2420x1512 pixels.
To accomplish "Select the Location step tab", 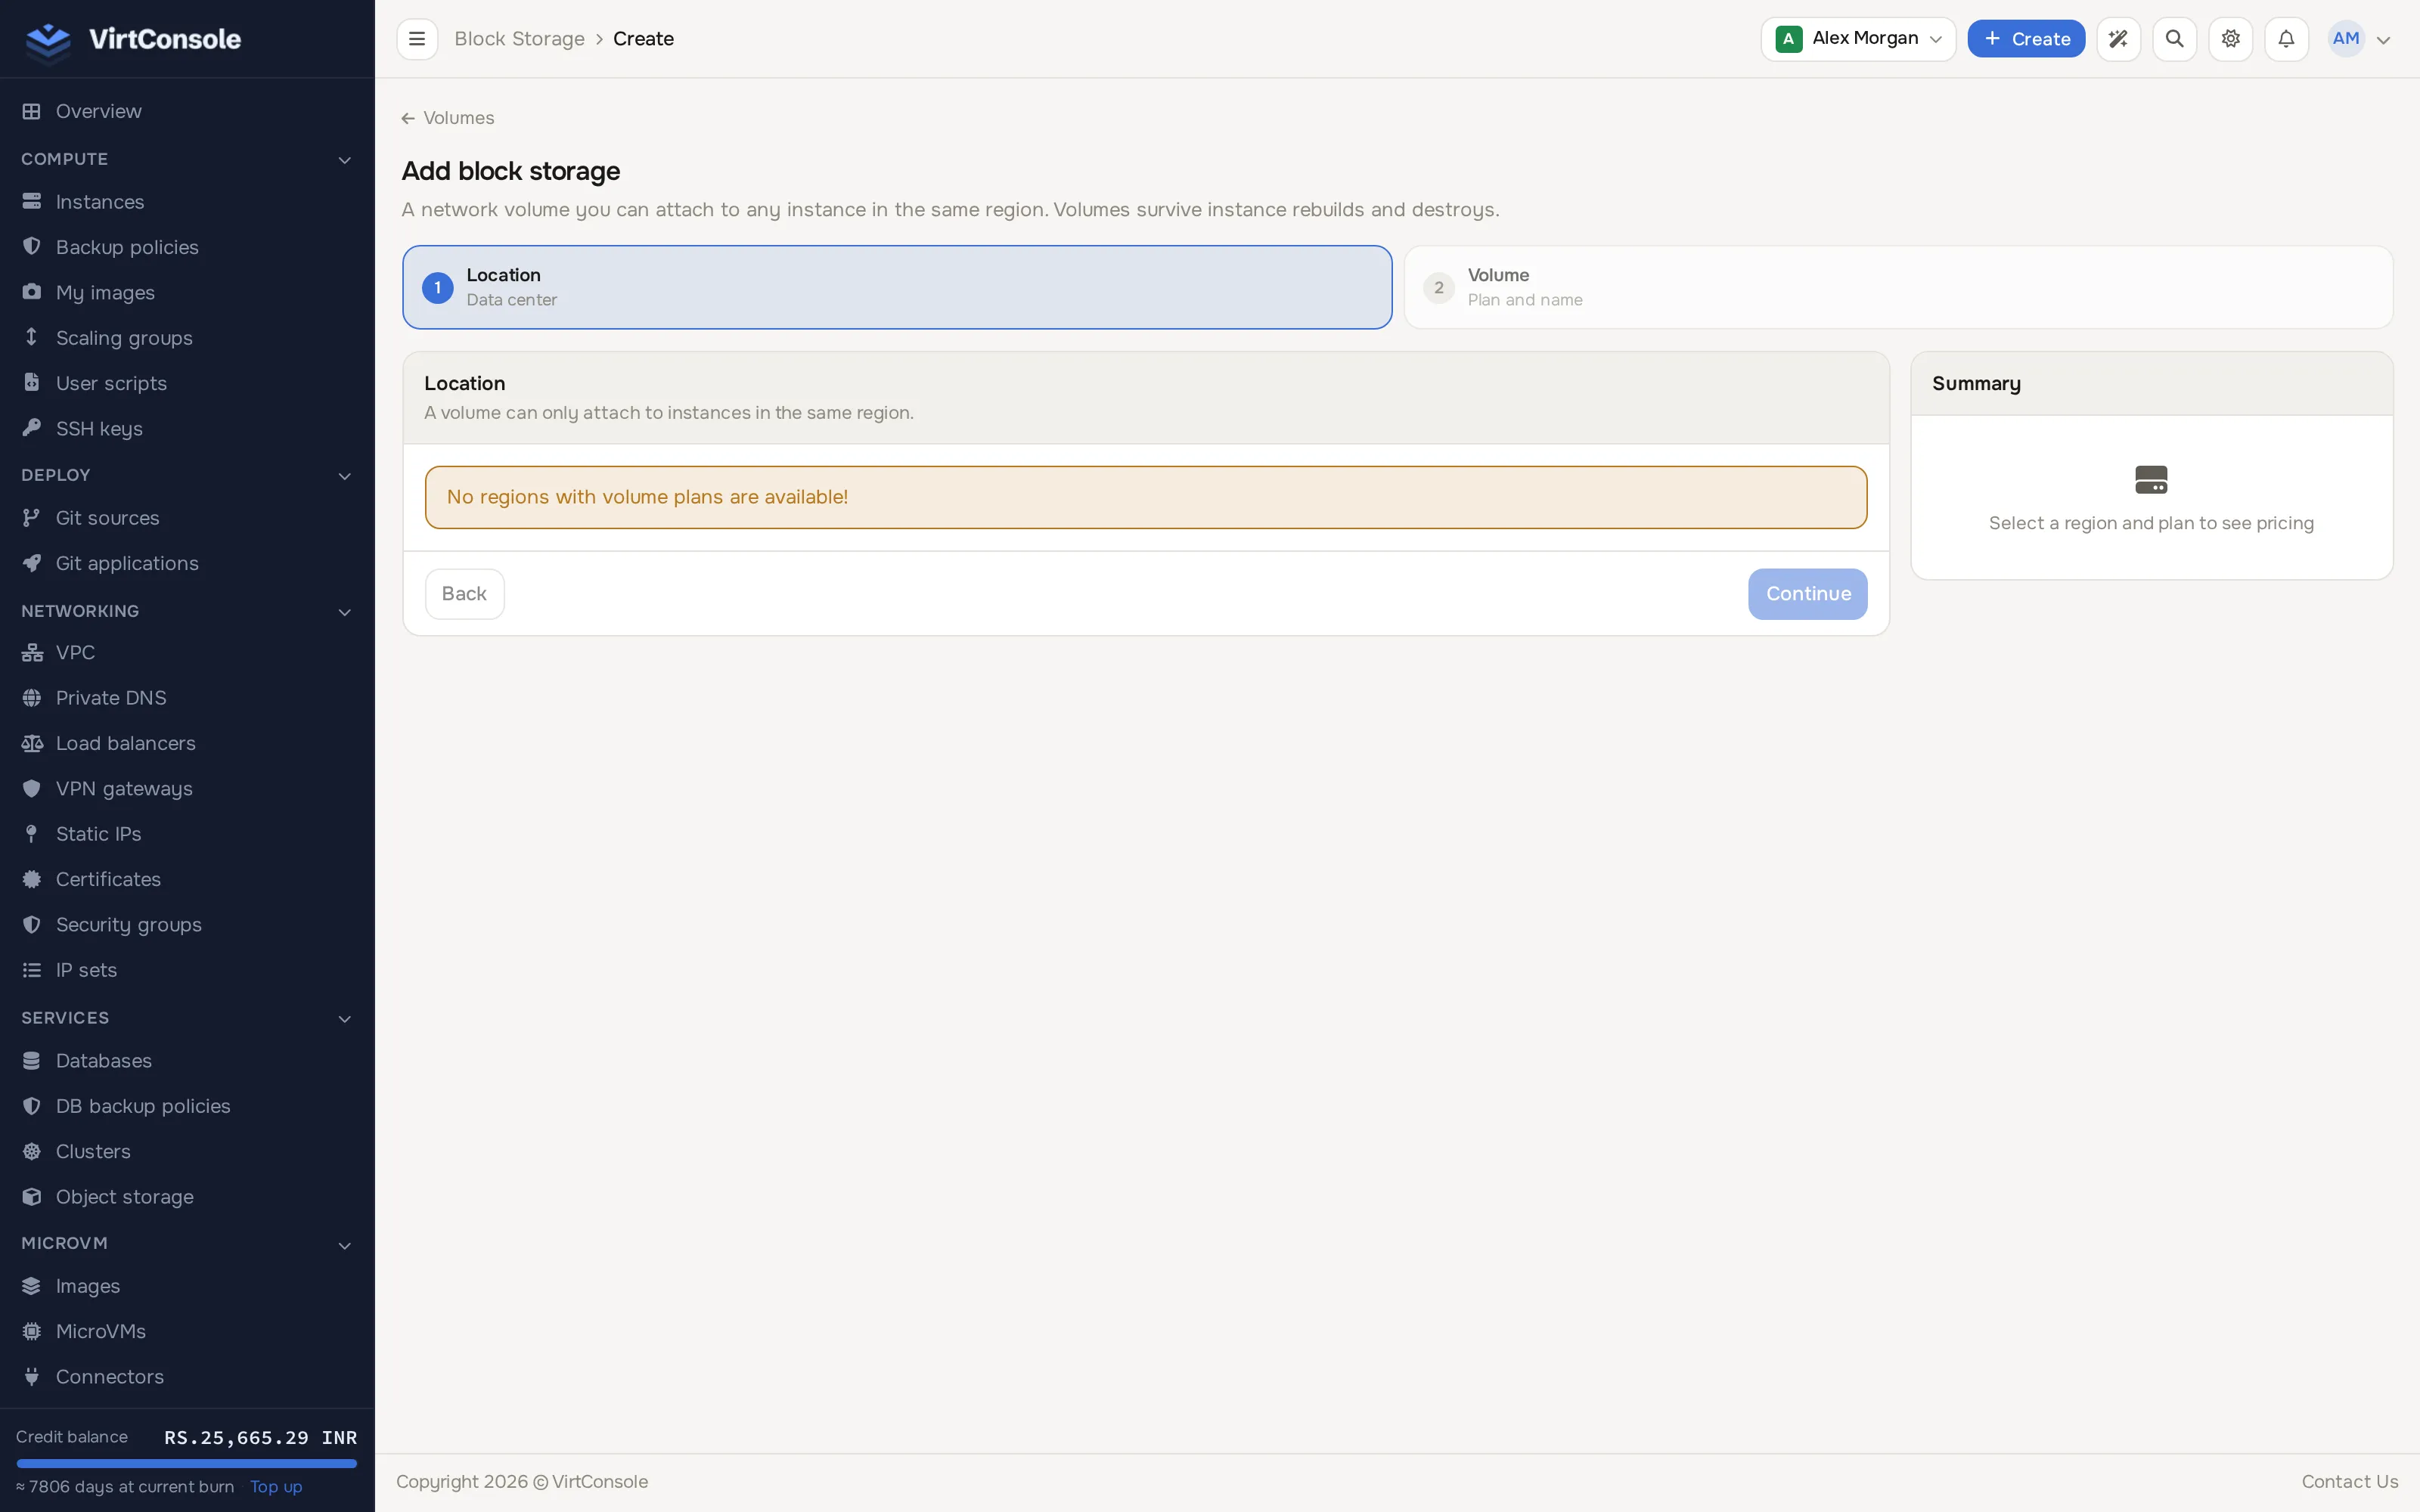I will coord(897,287).
